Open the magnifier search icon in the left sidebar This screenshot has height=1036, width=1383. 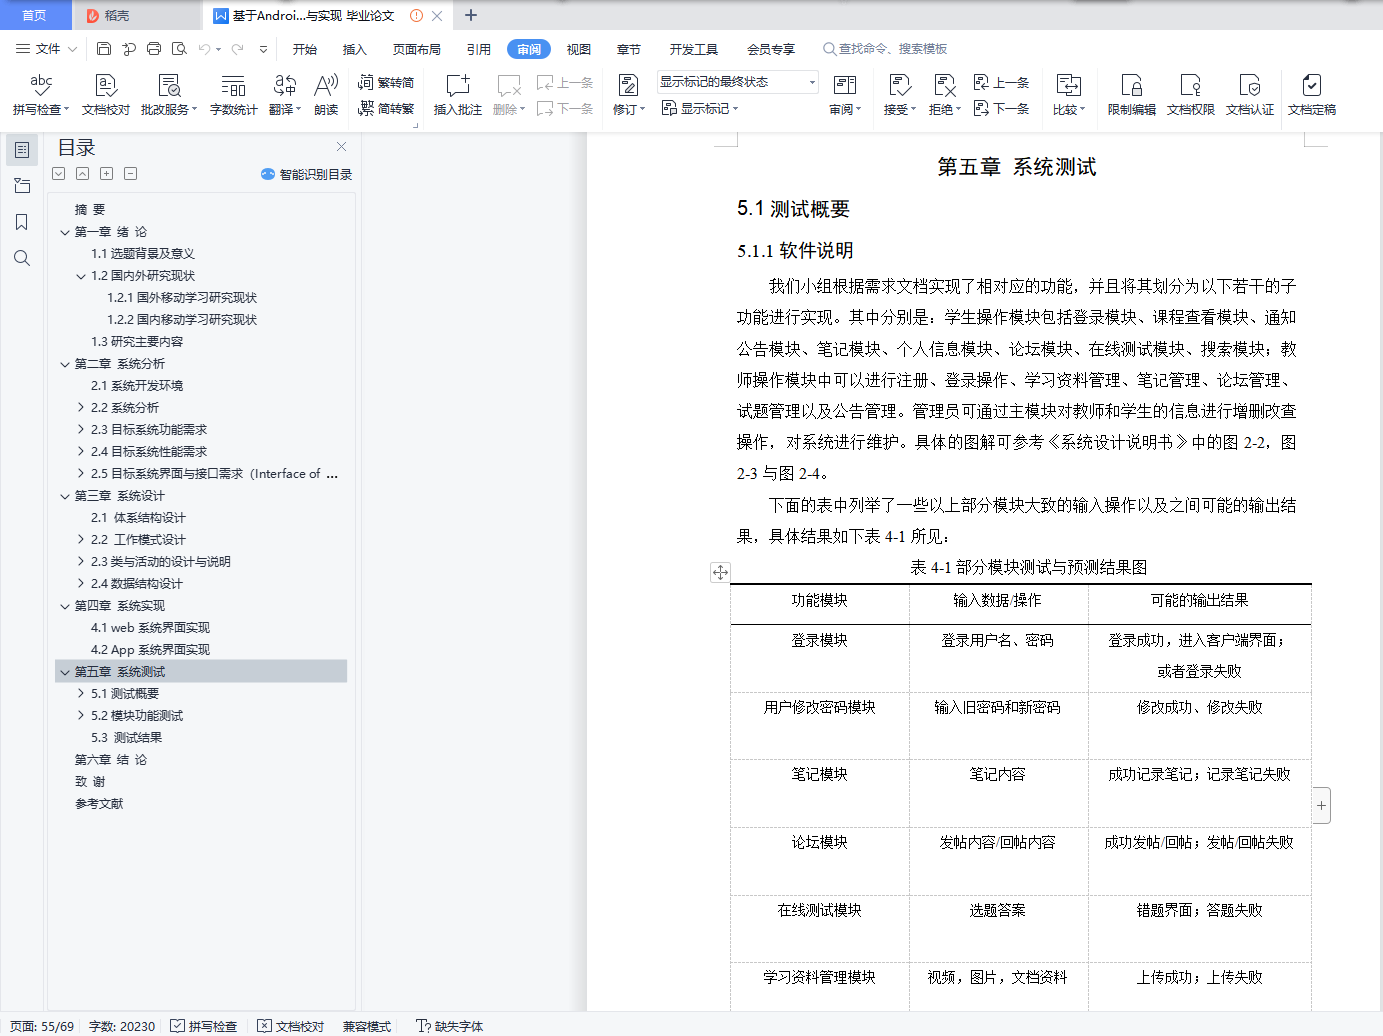pyautogui.click(x=22, y=258)
